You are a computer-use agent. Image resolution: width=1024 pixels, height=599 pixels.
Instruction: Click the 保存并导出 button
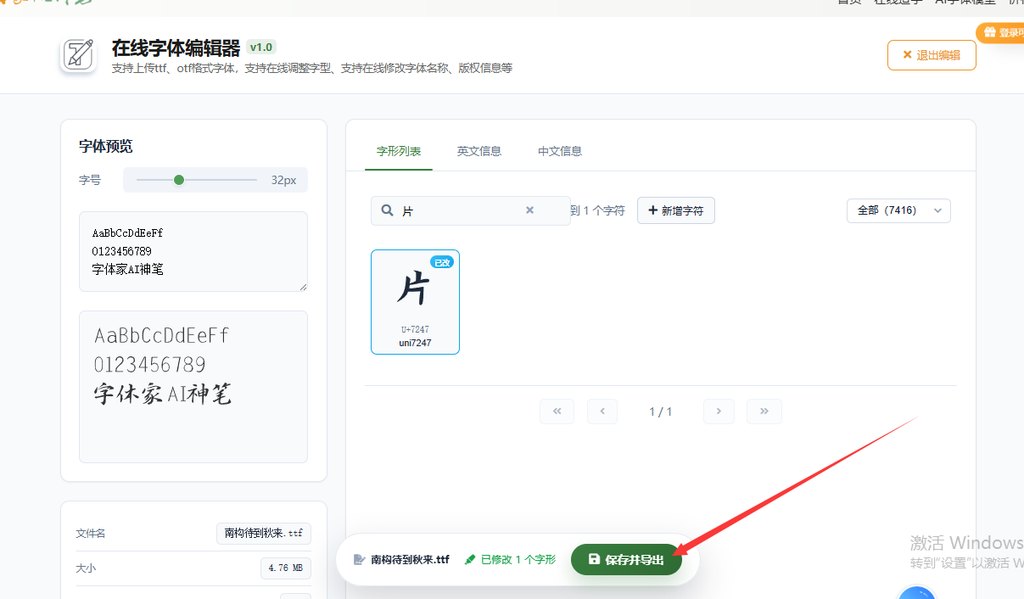626,559
